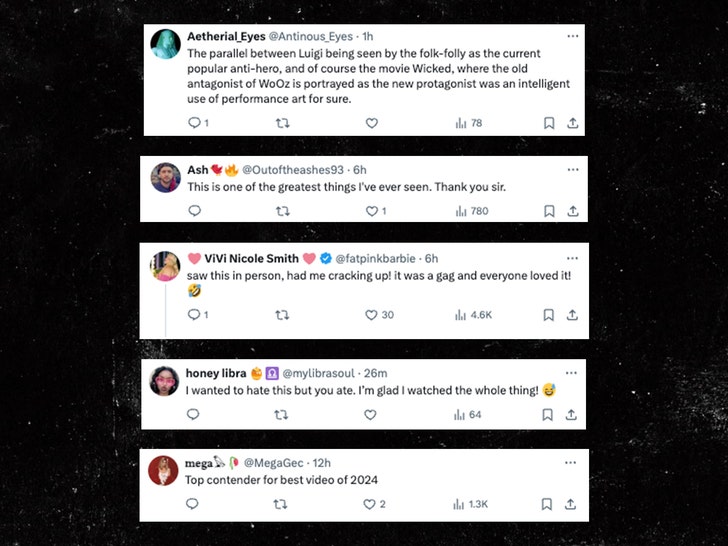Reply to honey libra's tweet

pos(194,415)
